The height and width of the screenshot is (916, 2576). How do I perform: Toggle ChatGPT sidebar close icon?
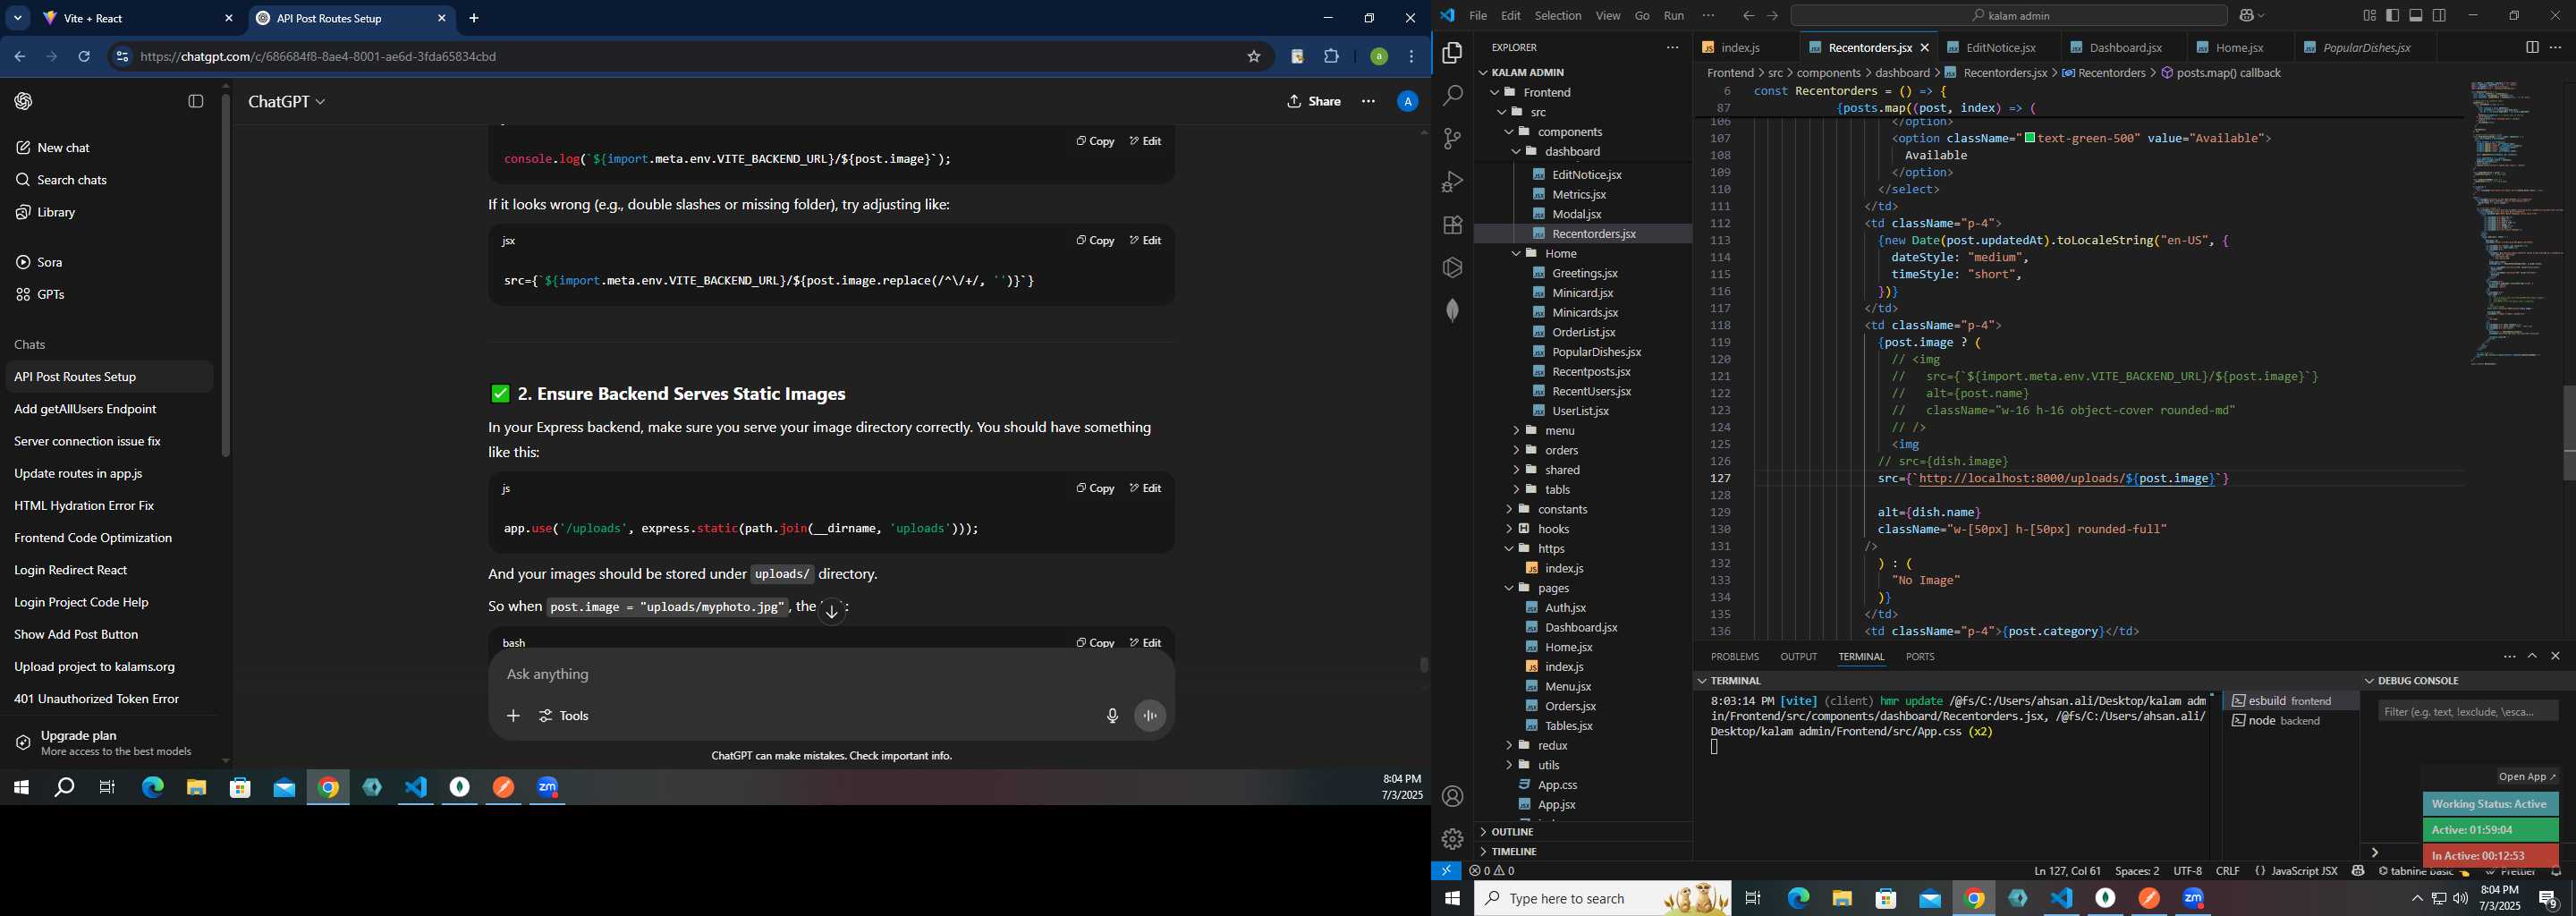click(196, 101)
